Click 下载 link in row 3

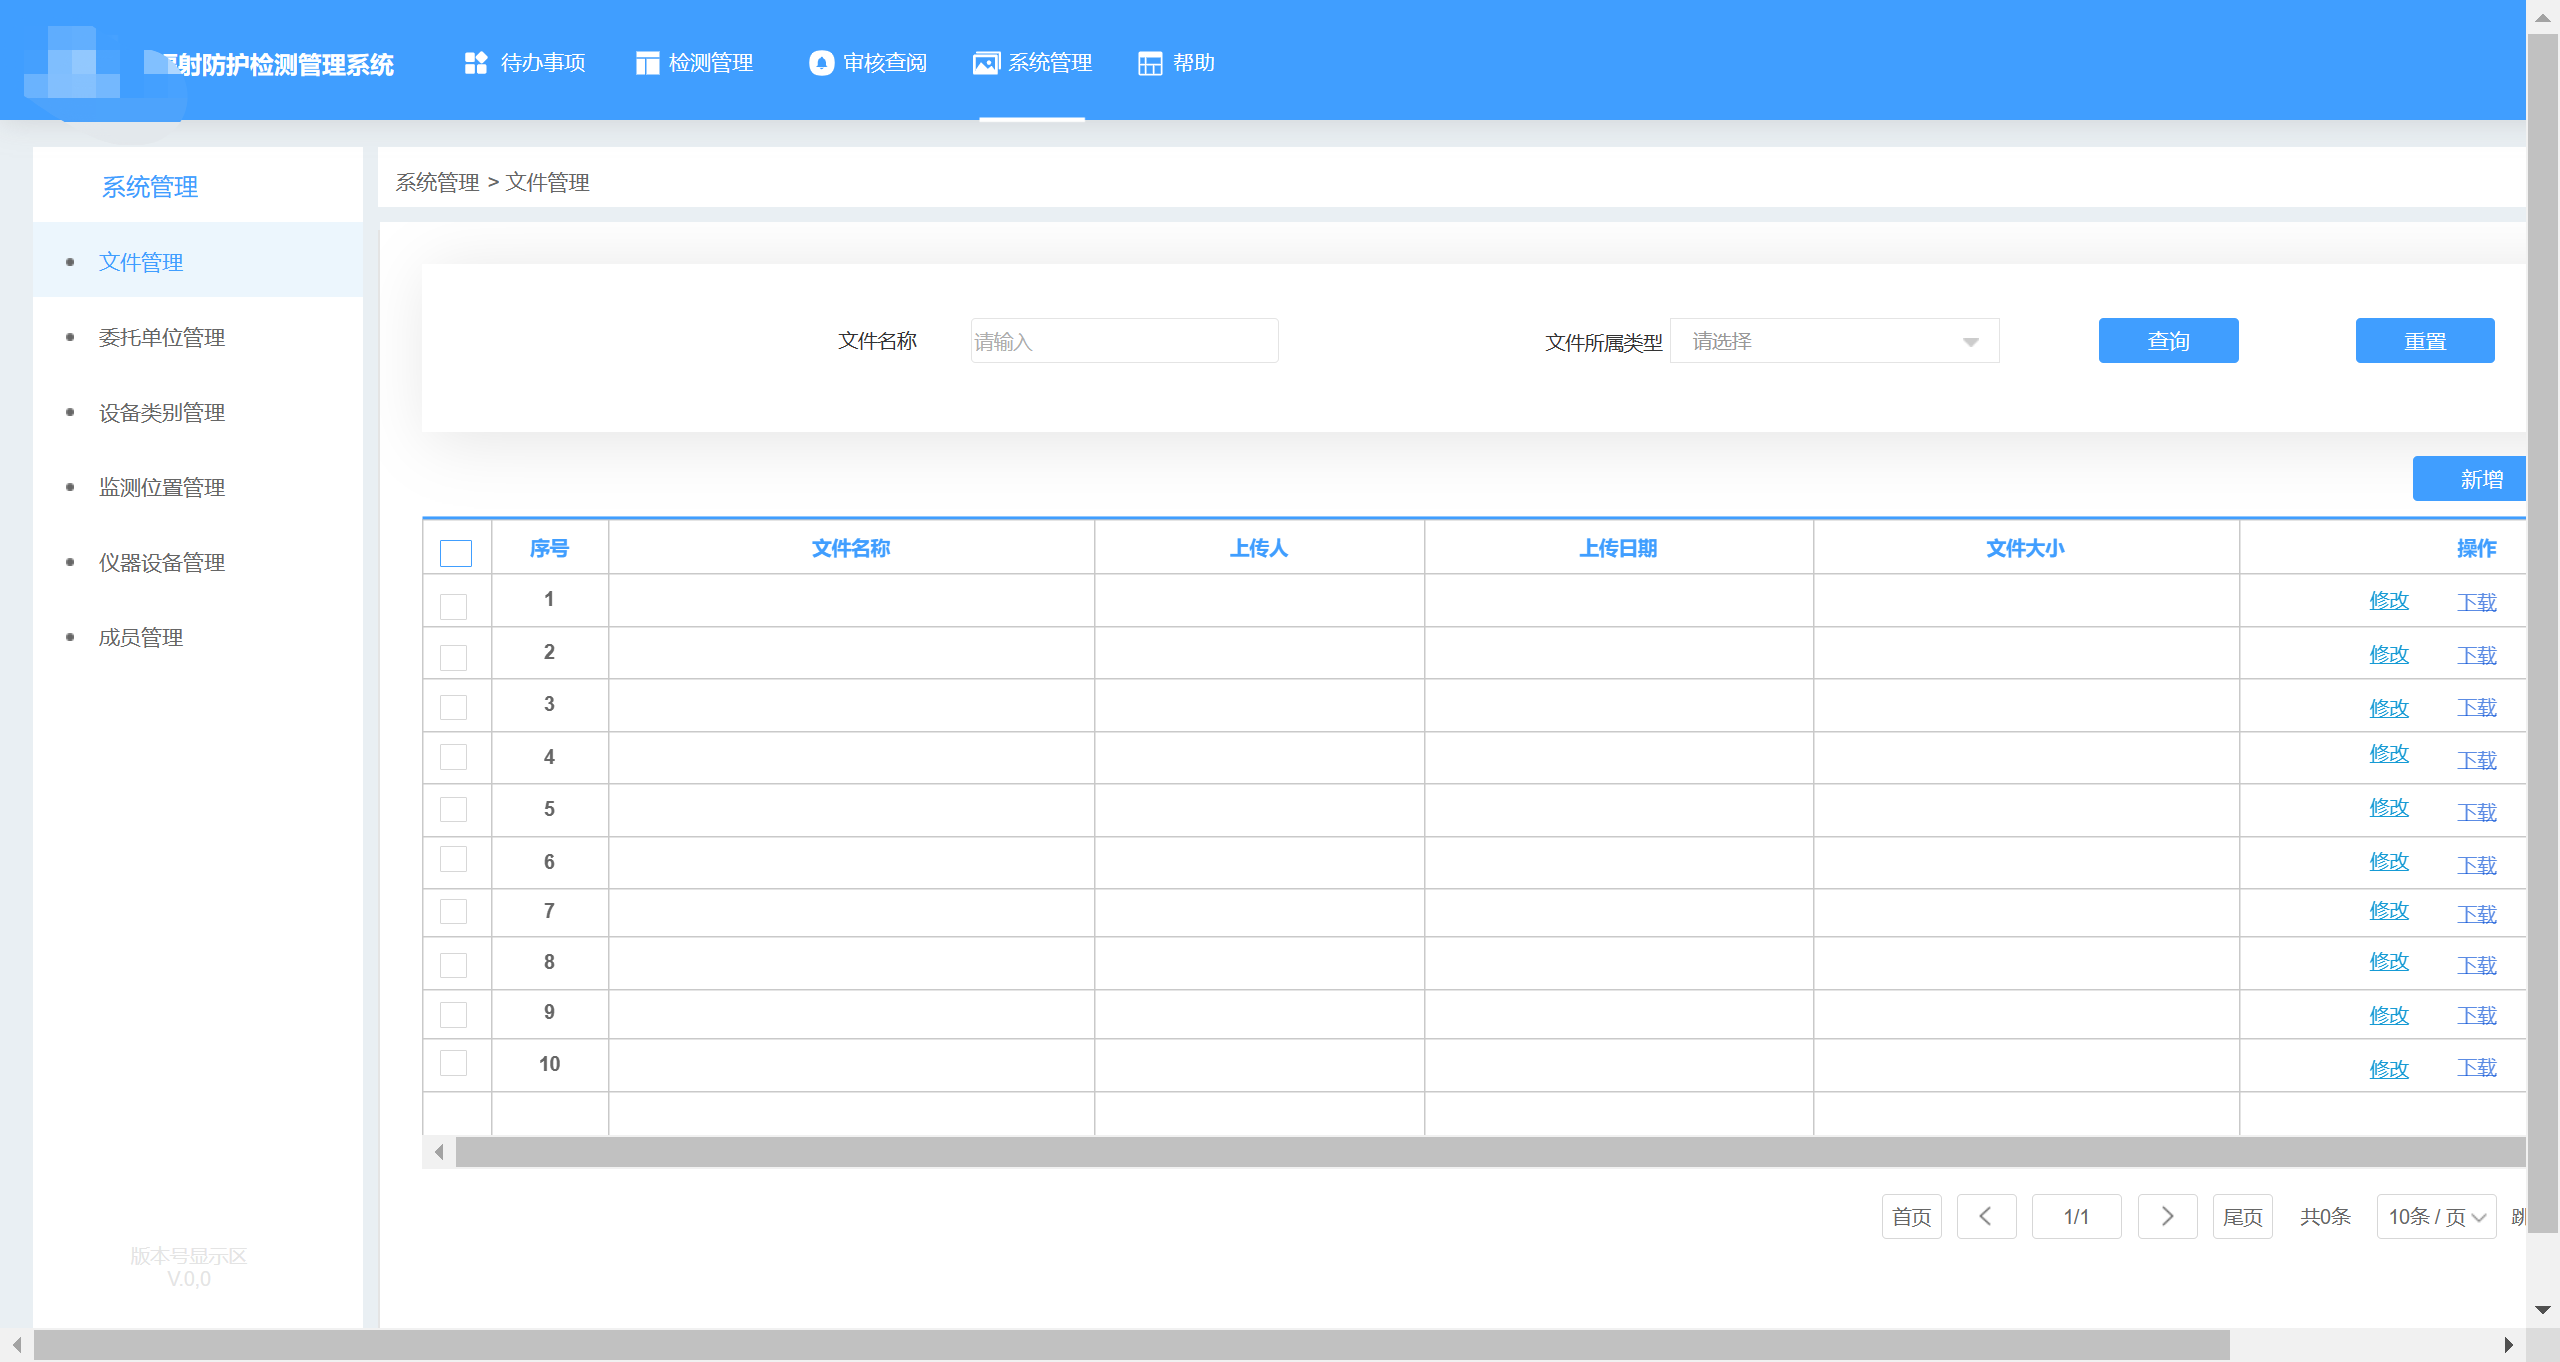point(2477,707)
